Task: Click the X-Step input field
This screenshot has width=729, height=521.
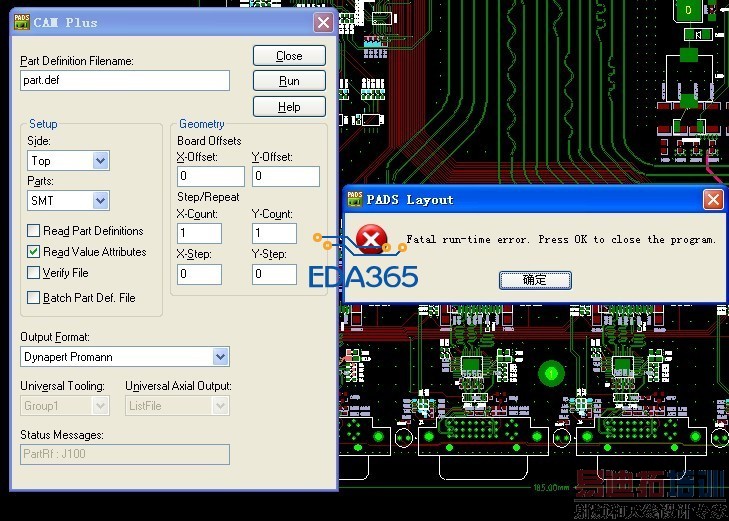Action: point(199,274)
